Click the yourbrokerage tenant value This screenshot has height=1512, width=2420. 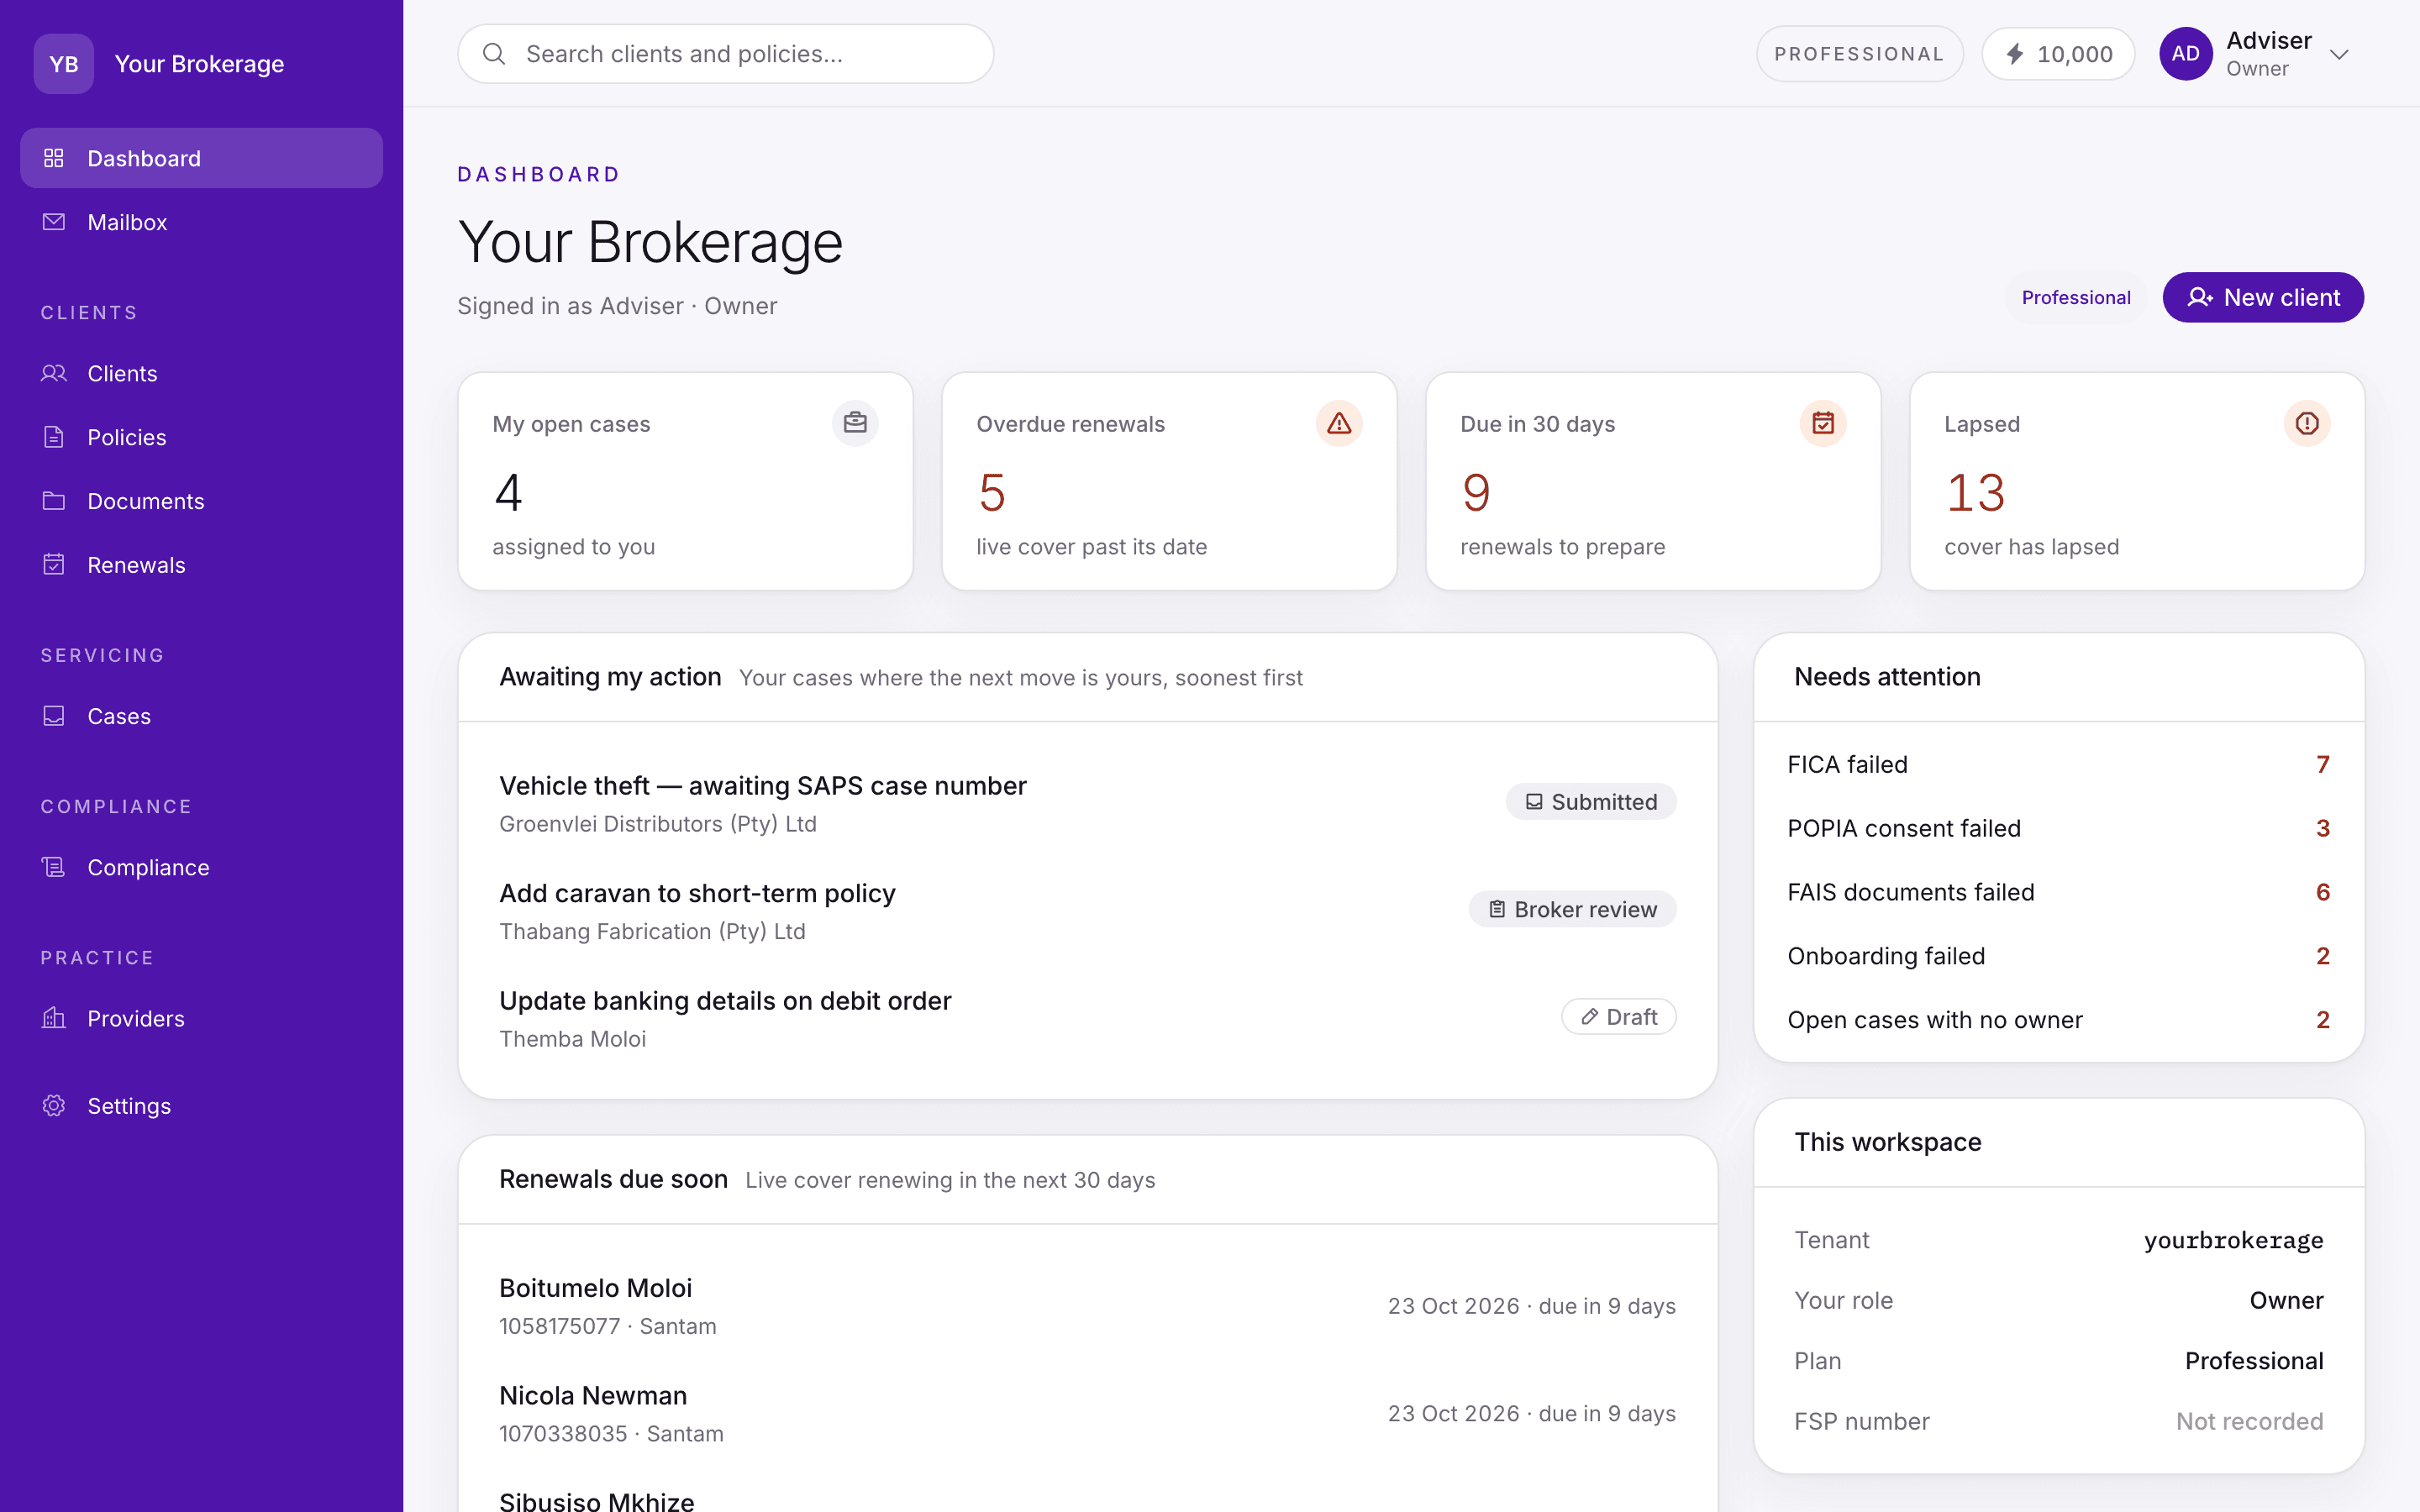(x=2233, y=1240)
